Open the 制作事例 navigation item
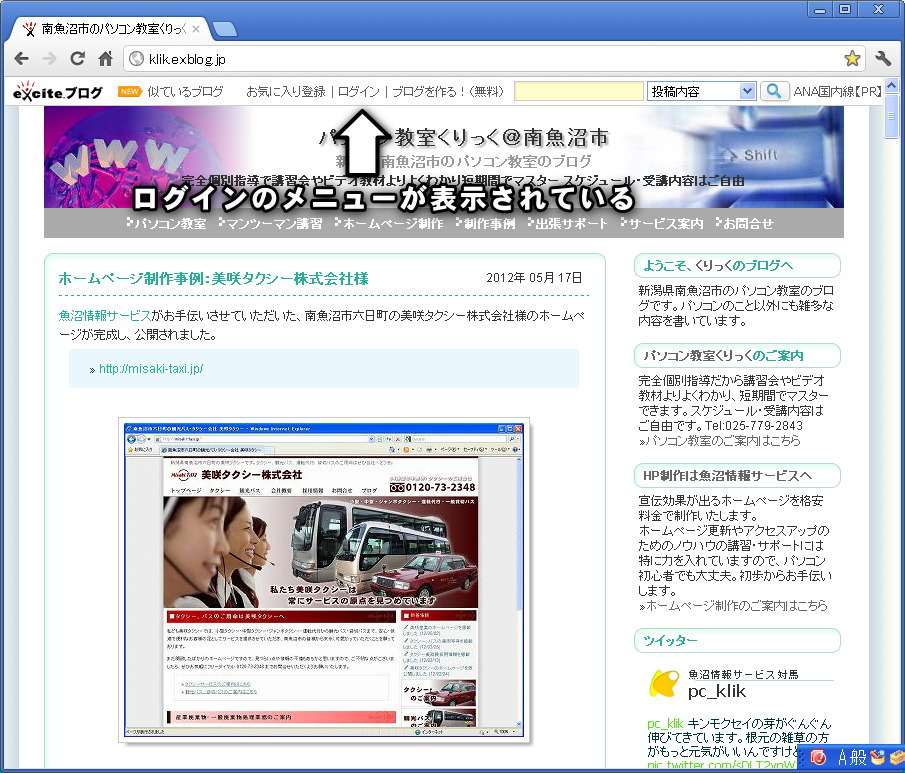 [x=486, y=223]
